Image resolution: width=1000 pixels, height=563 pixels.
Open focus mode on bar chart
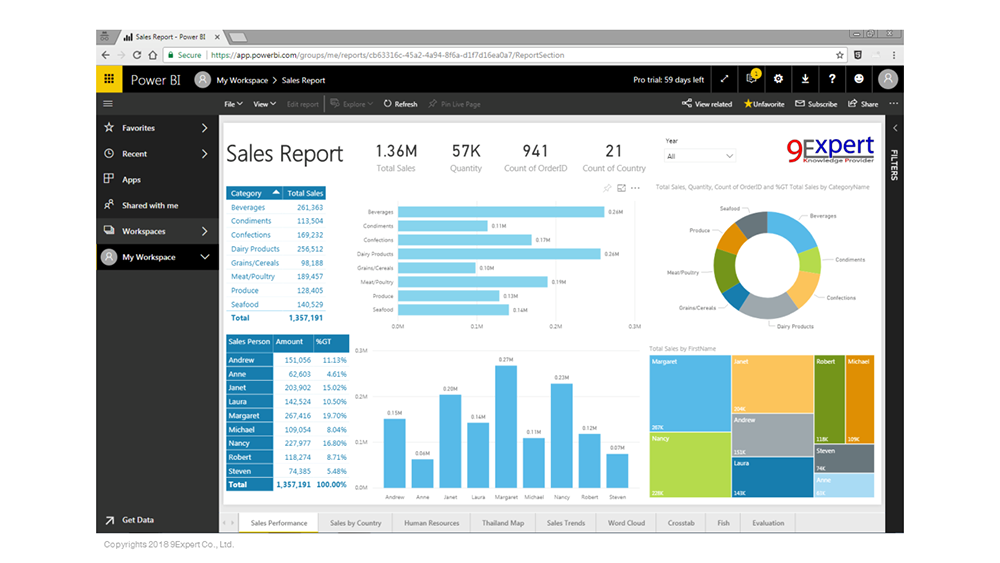tap(621, 188)
